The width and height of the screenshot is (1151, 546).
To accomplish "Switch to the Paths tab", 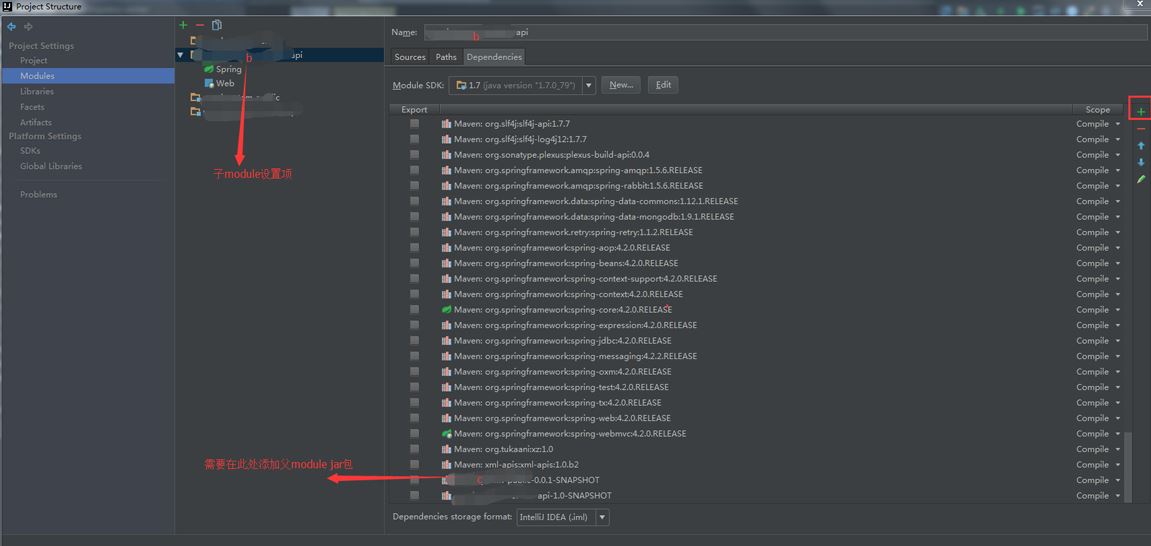I will point(446,57).
